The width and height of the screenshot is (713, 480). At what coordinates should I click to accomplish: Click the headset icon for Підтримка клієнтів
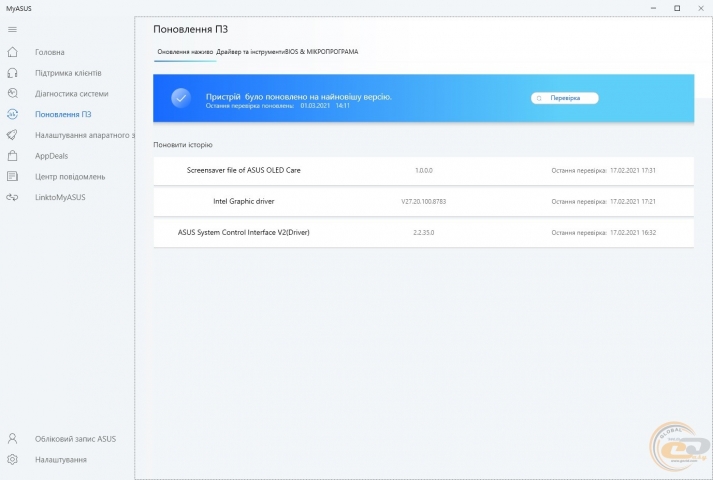tap(13, 73)
